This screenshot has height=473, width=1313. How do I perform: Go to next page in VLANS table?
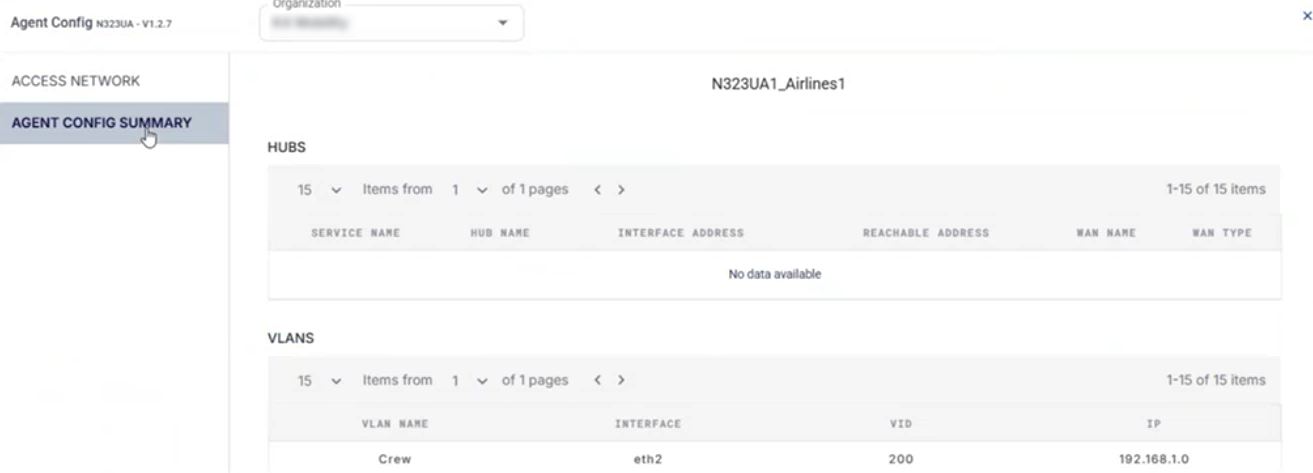[621, 381]
